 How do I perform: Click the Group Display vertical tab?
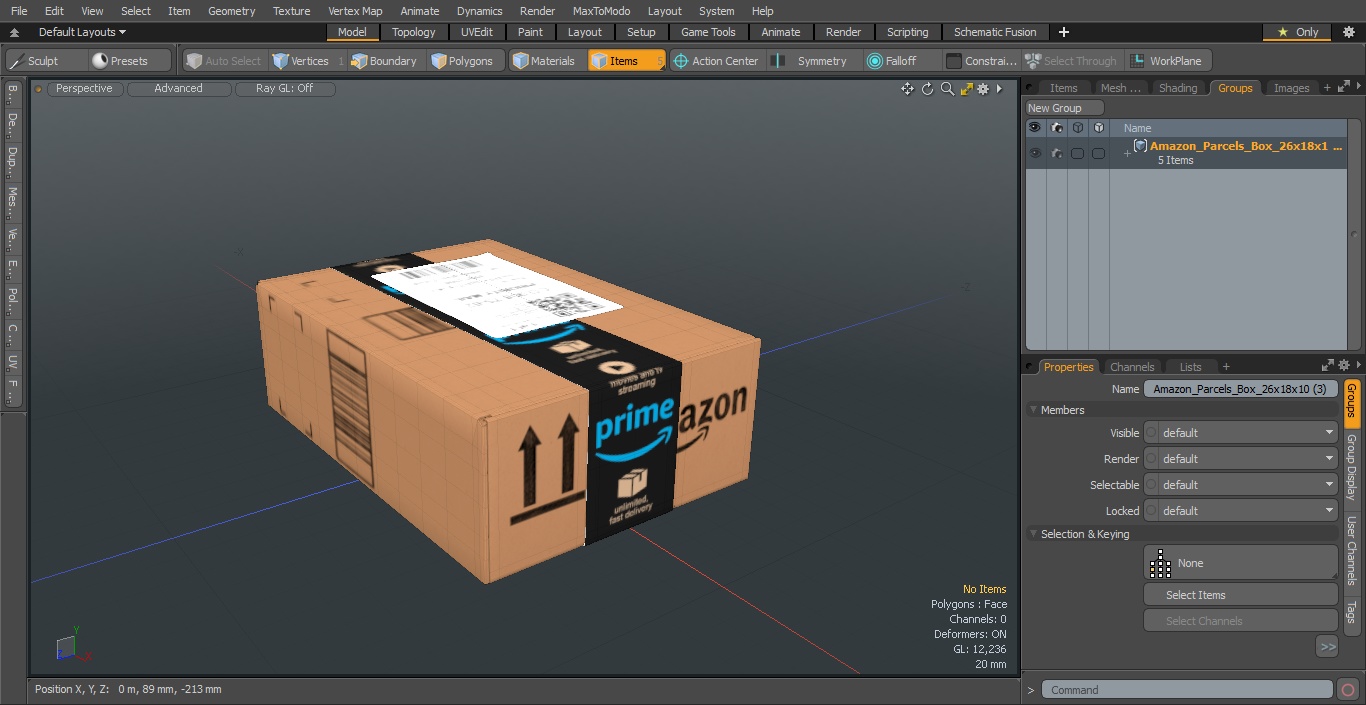1351,467
